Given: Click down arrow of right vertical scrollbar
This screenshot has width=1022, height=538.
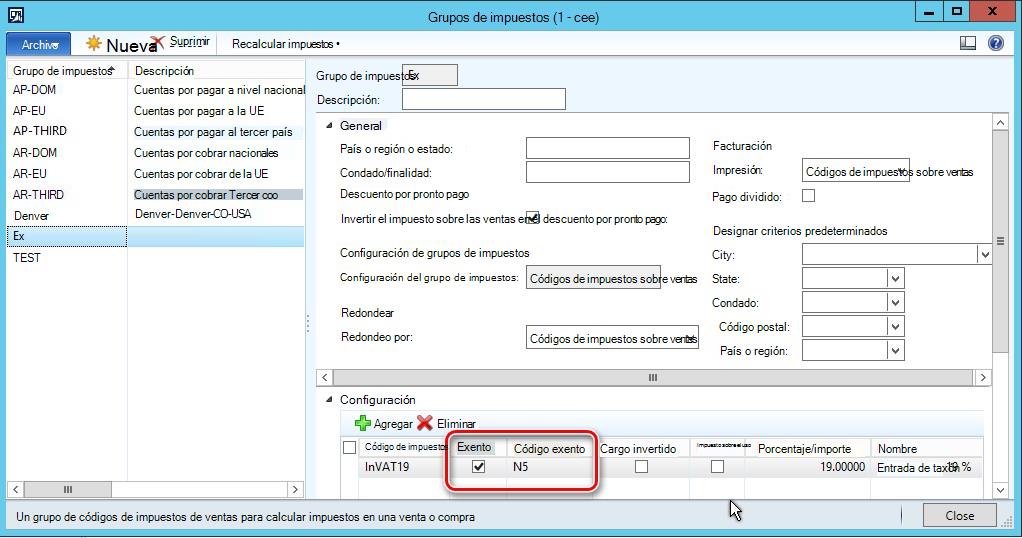Looking at the screenshot, I should point(1000,490).
